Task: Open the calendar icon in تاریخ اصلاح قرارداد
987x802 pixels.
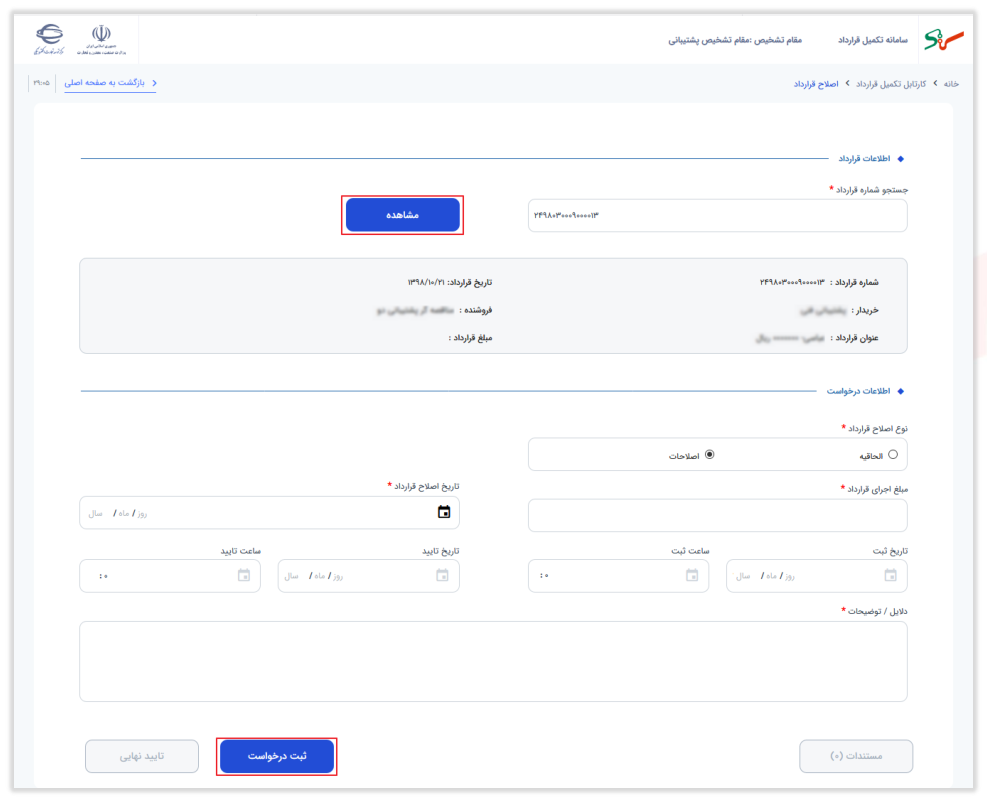Action: pyautogui.click(x=444, y=512)
